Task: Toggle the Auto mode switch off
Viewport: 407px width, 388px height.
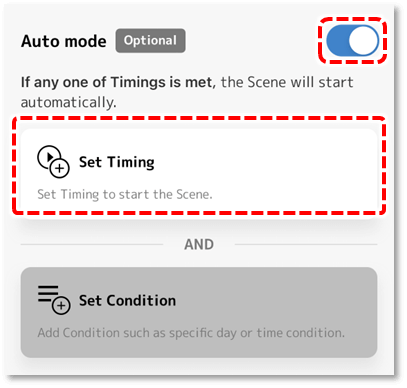Action: point(352,41)
